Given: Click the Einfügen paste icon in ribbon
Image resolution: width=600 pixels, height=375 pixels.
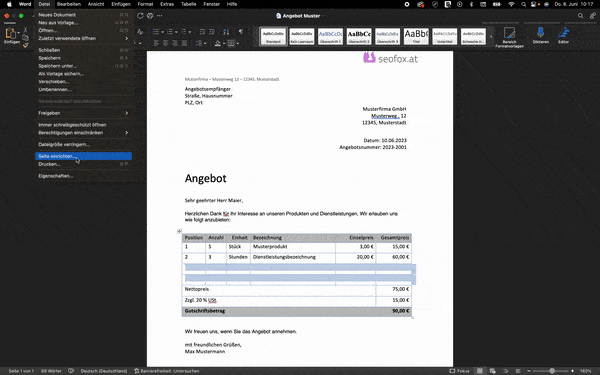Looking at the screenshot, I should pos(10,33).
